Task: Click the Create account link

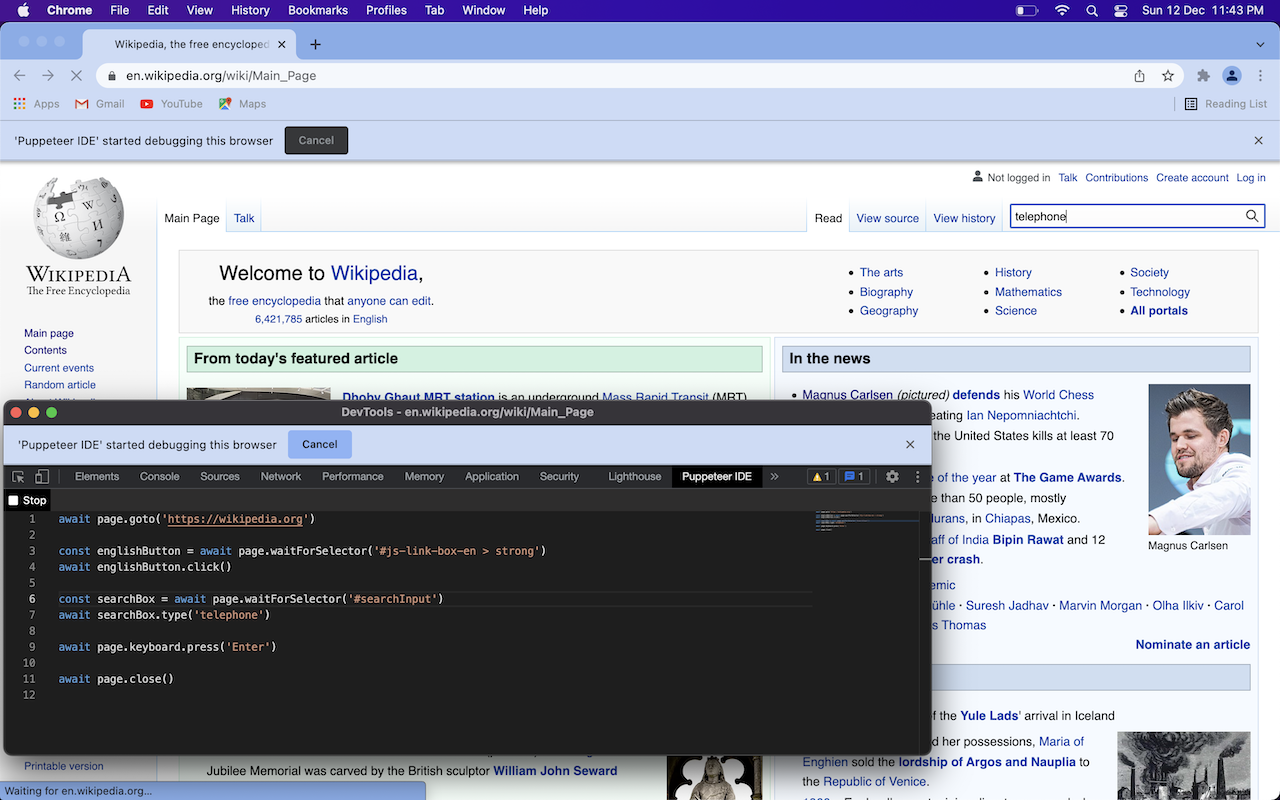Action: click(1192, 178)
